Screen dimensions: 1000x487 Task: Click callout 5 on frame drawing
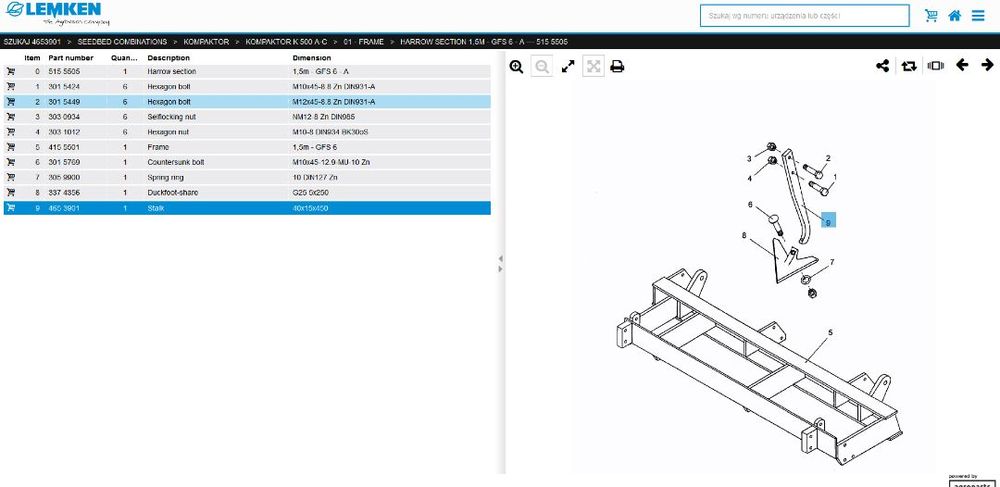coord(830,332)
